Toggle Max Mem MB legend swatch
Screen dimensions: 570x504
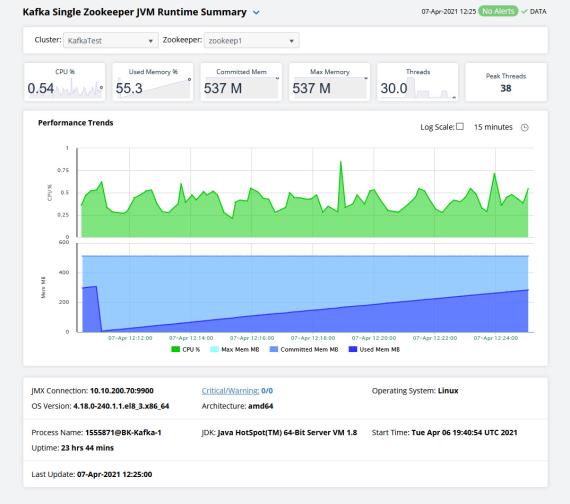214,349
